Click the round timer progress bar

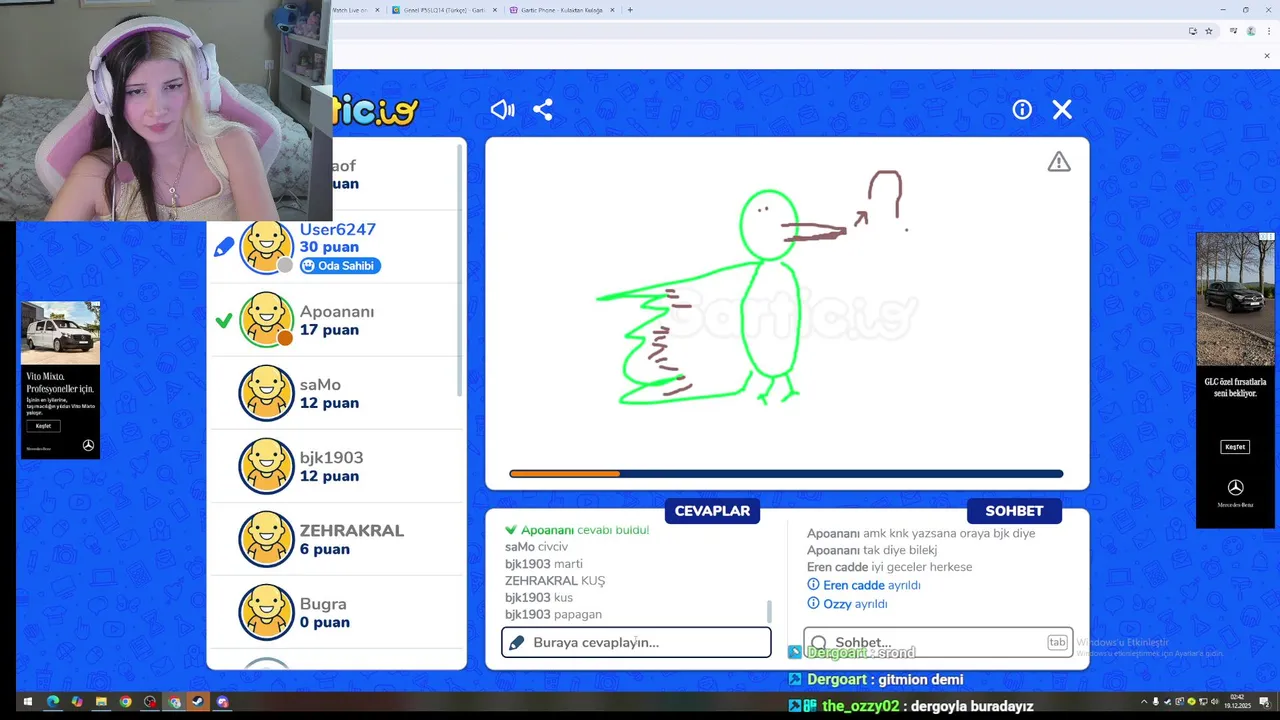pyautogui.click(x=786, y=474)
